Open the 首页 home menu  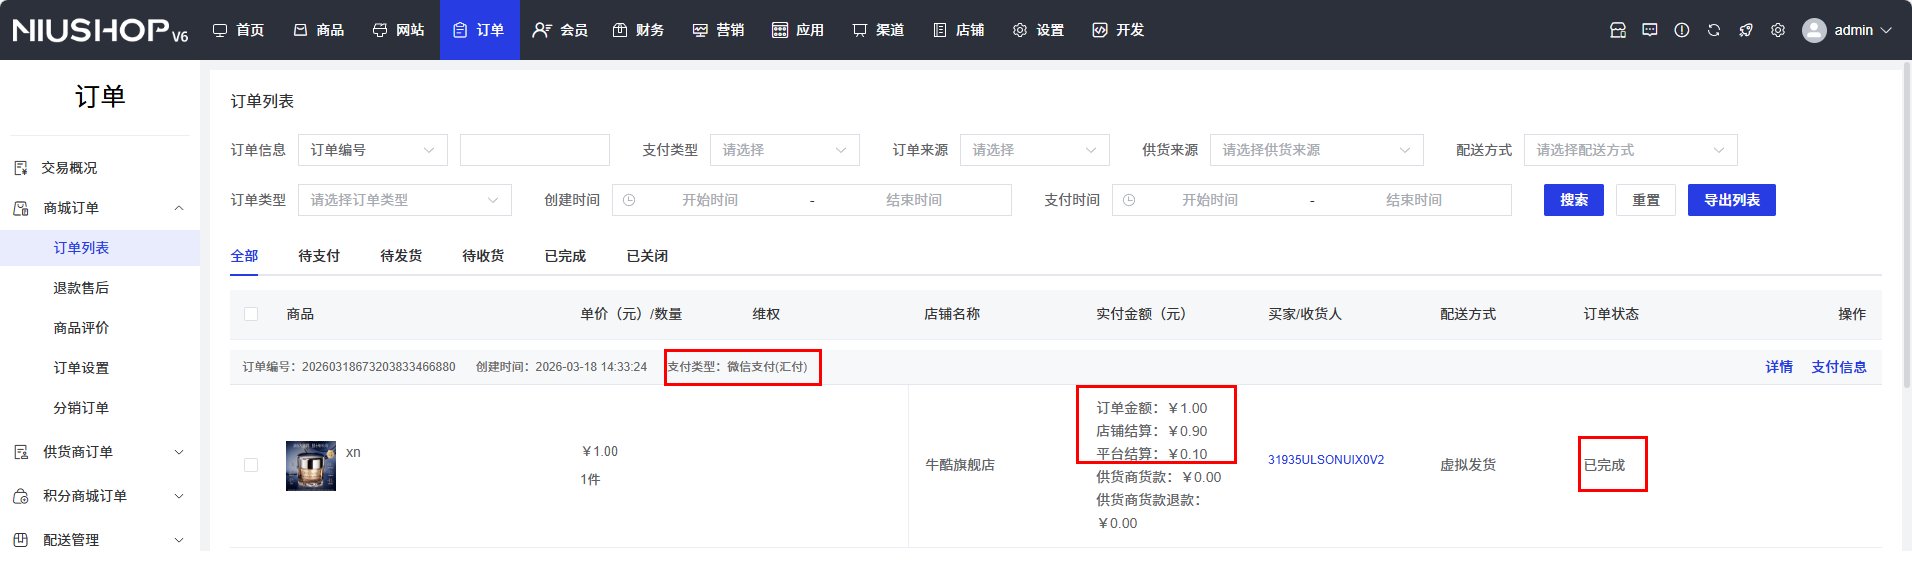[x=238, y=30]
